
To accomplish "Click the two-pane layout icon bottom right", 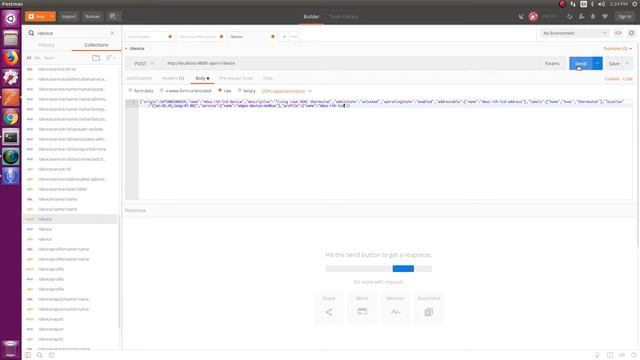I will [609, 355].
